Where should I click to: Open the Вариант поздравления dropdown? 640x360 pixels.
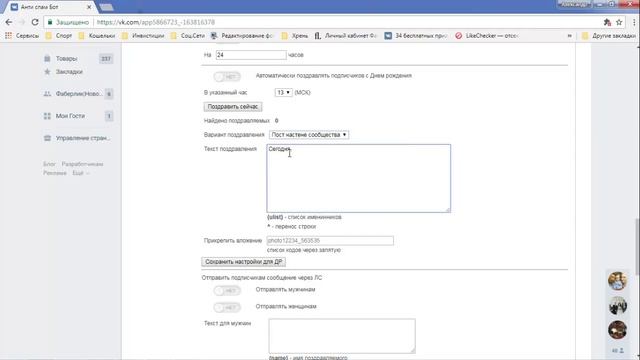tap(309, 135)
